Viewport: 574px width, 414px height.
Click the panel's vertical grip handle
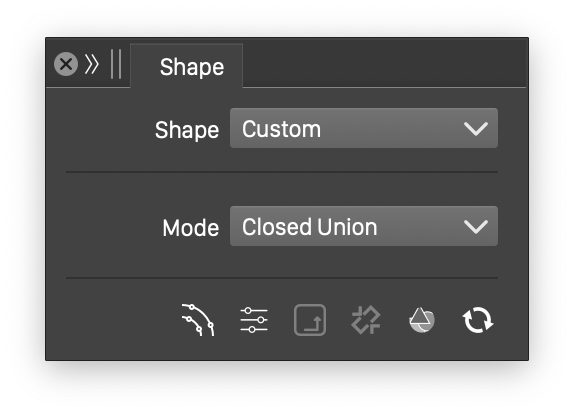[116, 64]
